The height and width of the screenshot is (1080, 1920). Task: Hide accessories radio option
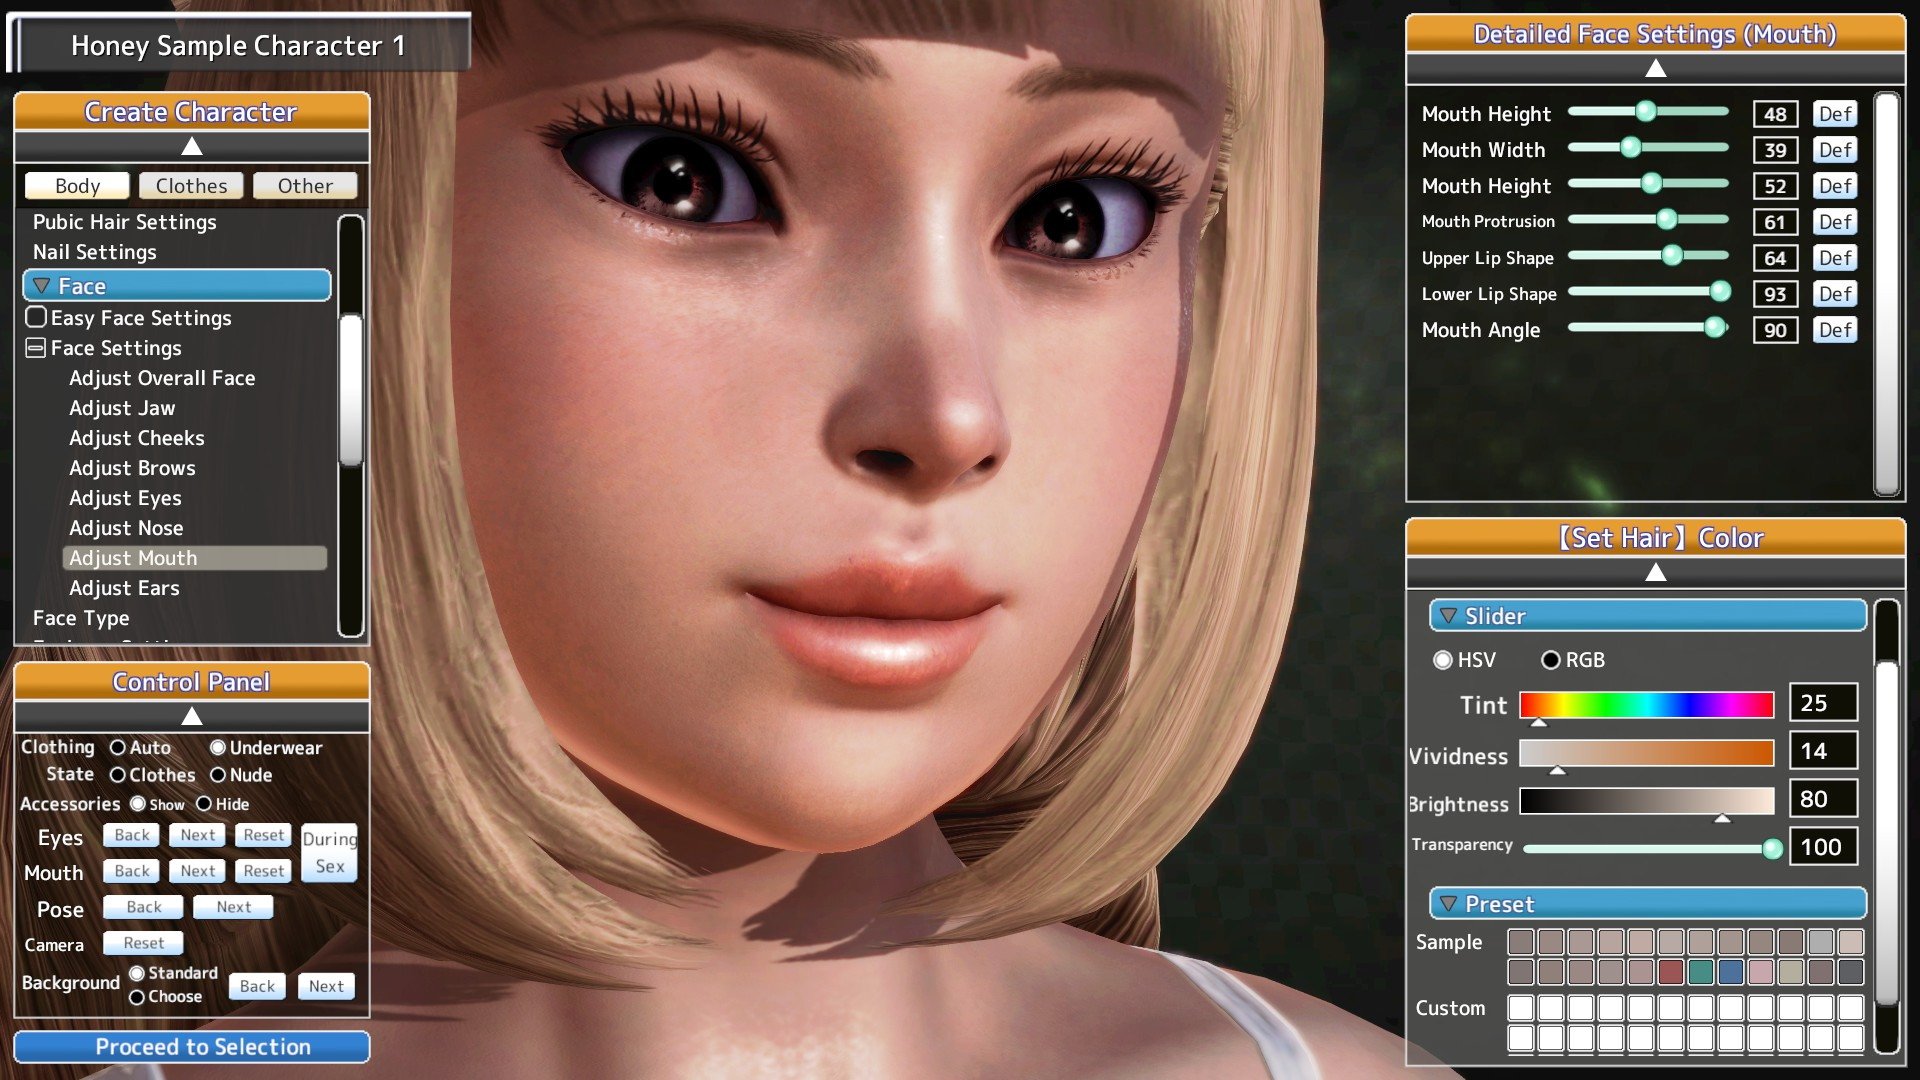204,804
